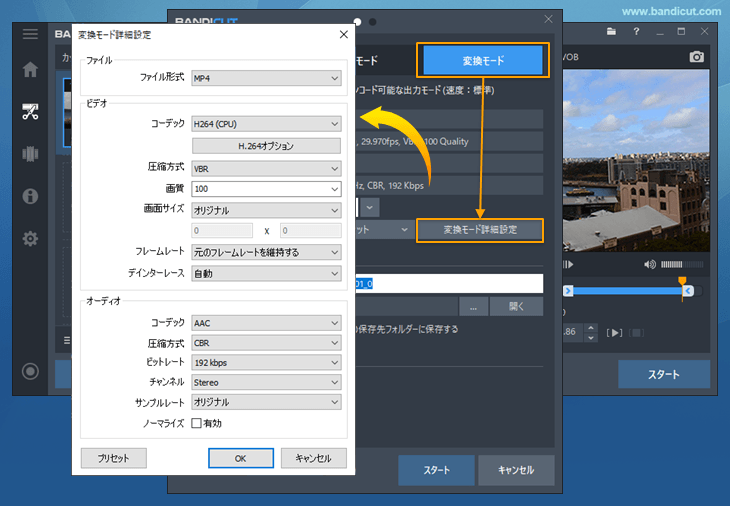Close the Bandicut export dialog
The height and width of the screenshot is (506, 730).
pyautogui.click(x=548, y=19)
